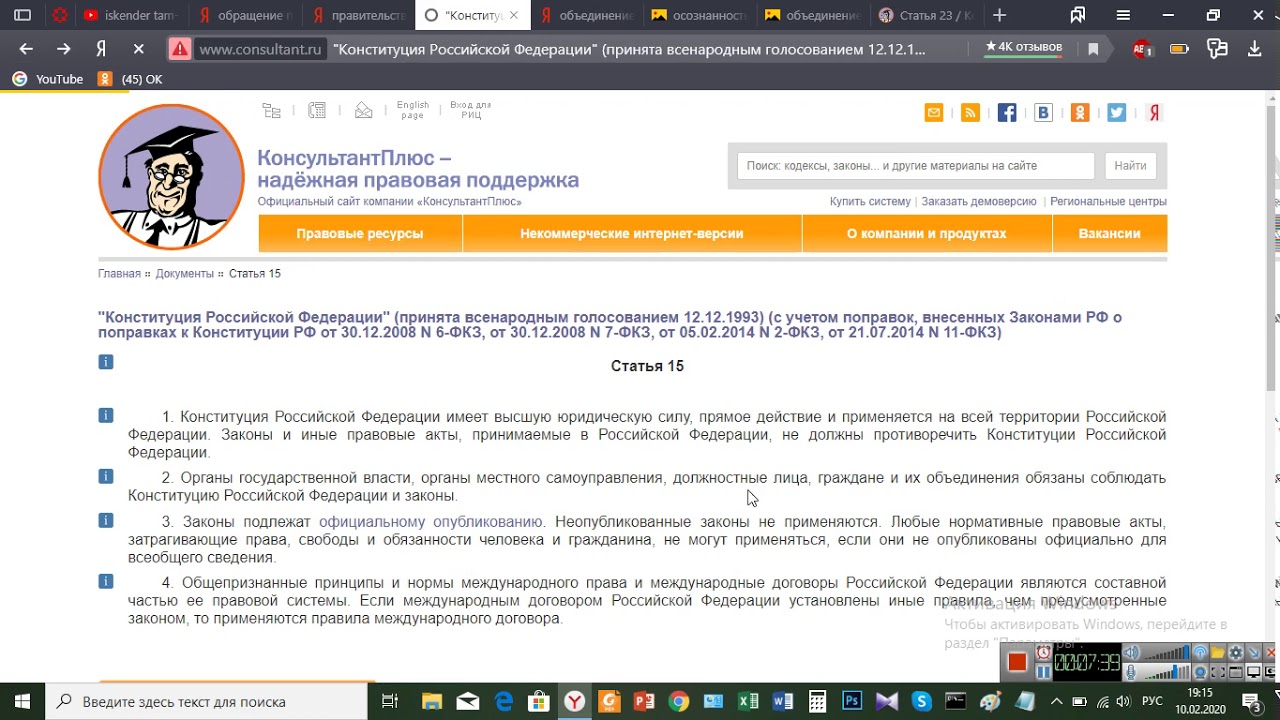This screenshot has width=1280, height=720.
Task: Open the YouTube bookmark in bookmarks bar
Action: click(48, 79)
